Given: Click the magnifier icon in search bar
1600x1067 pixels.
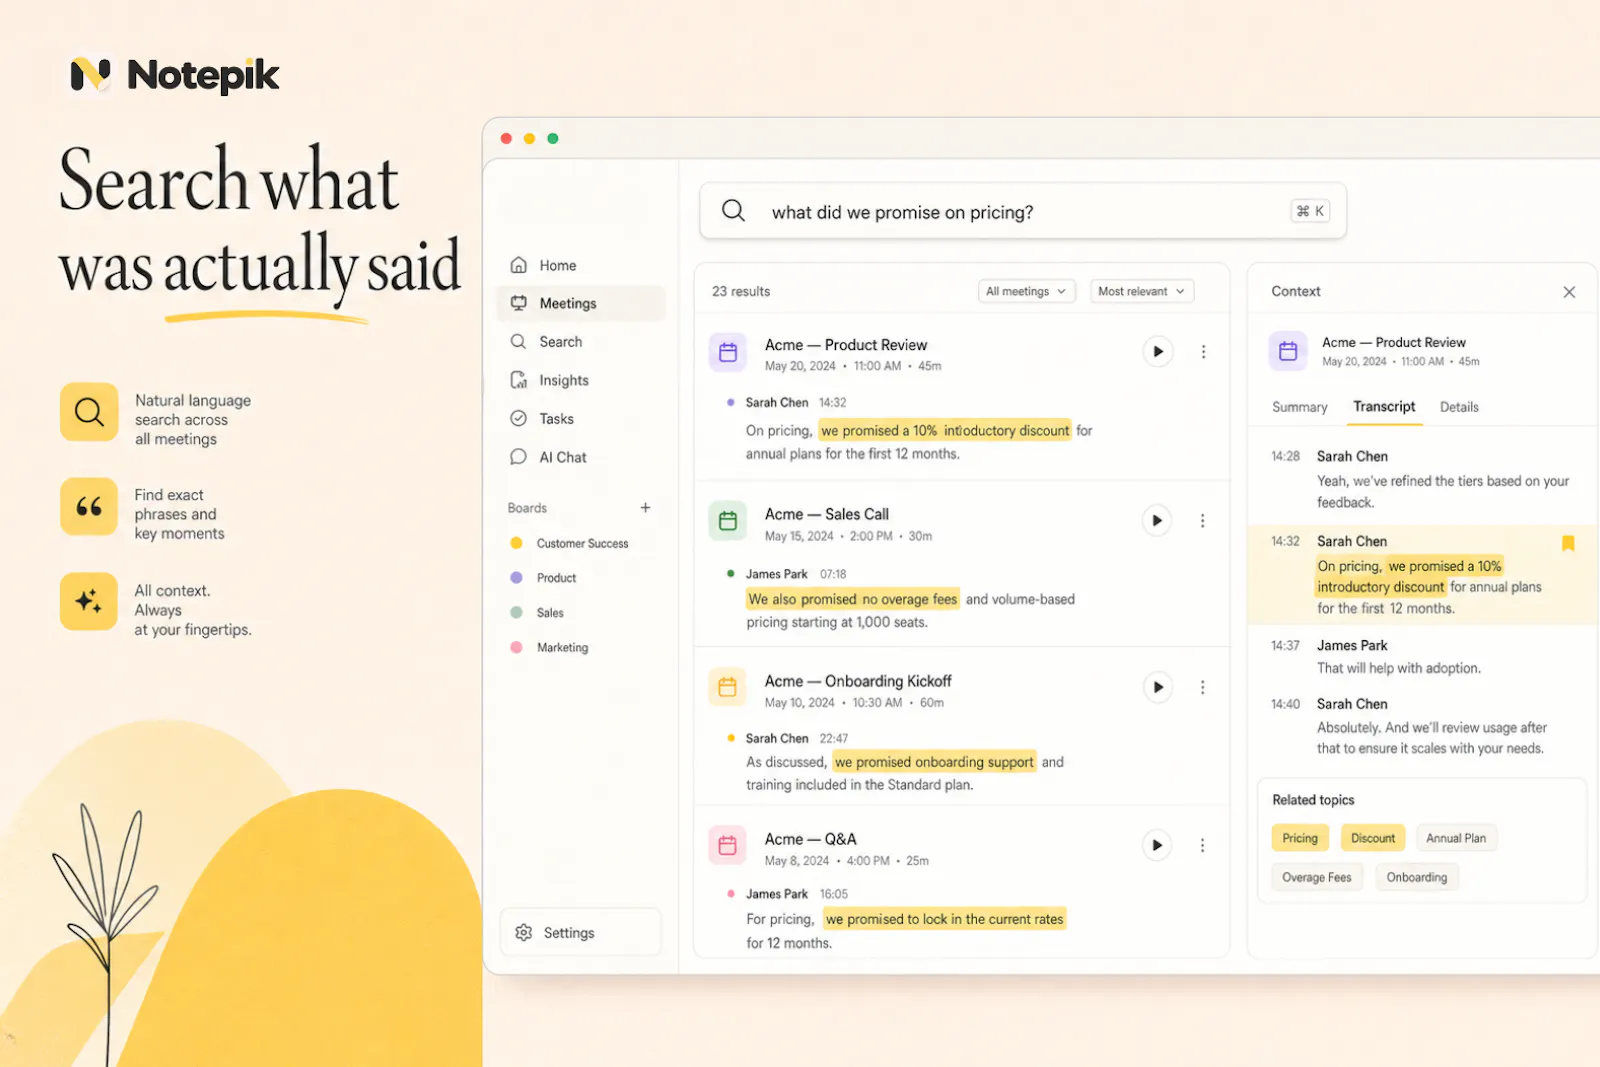Looking at the screenshot, I should (733, 211).
